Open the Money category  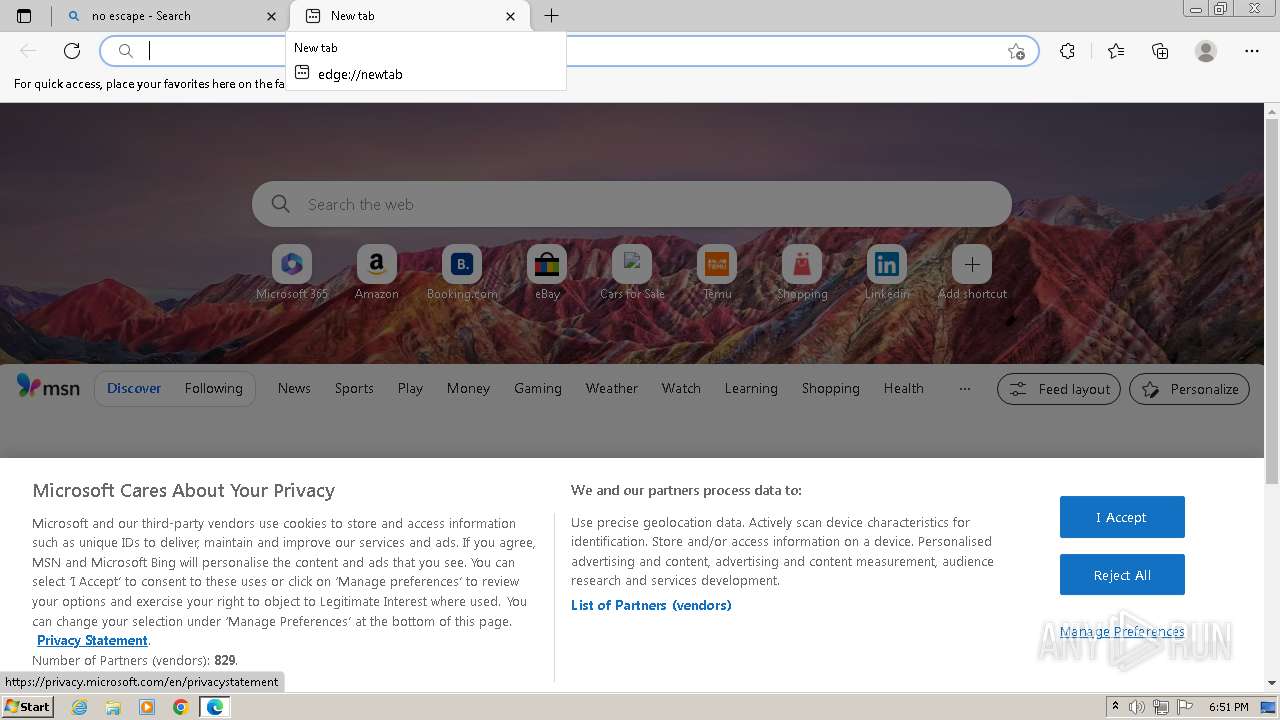pyautogui.click(x=468, y=388)
